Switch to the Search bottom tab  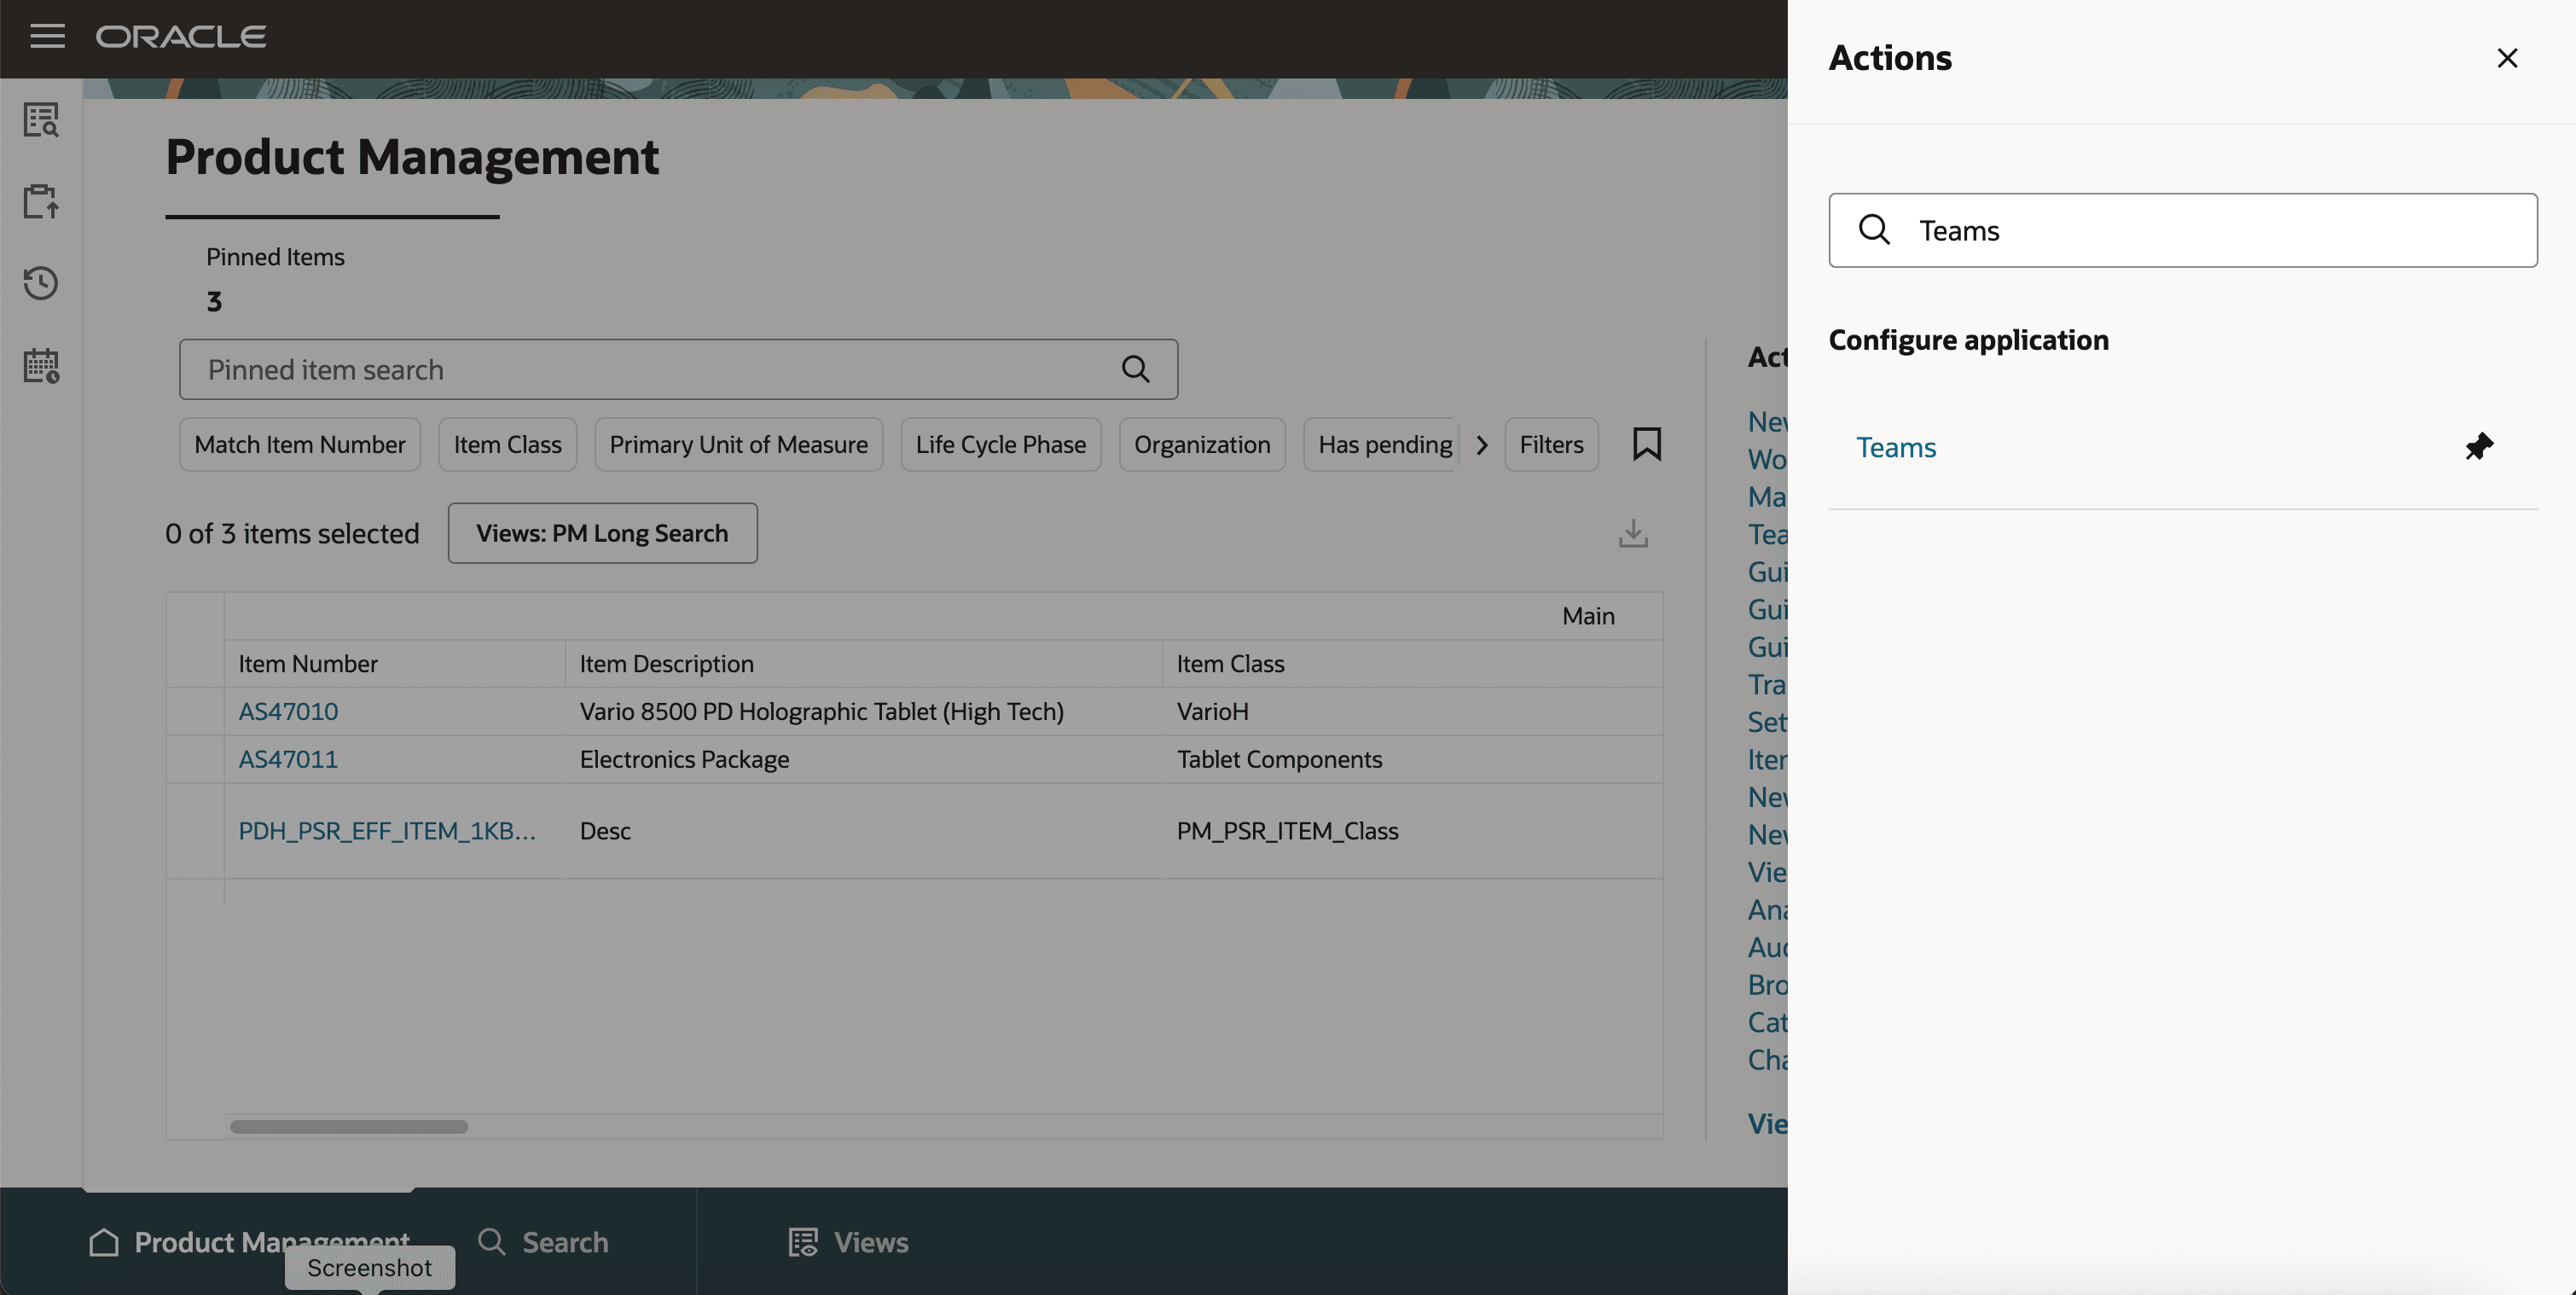click(543, 1242)
